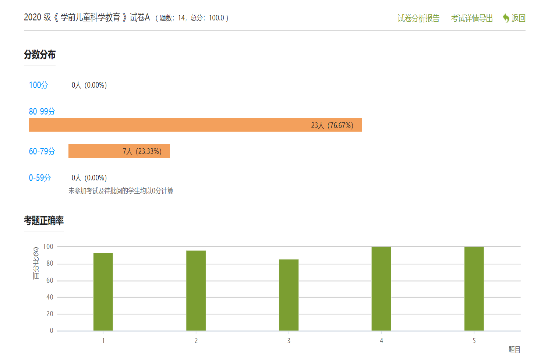
Task: Select the green bar for question 4
Action: (381, 289)
